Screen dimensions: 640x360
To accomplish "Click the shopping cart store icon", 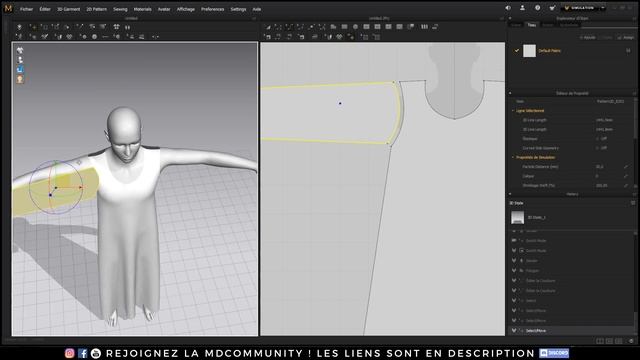I will click(552, 8).
